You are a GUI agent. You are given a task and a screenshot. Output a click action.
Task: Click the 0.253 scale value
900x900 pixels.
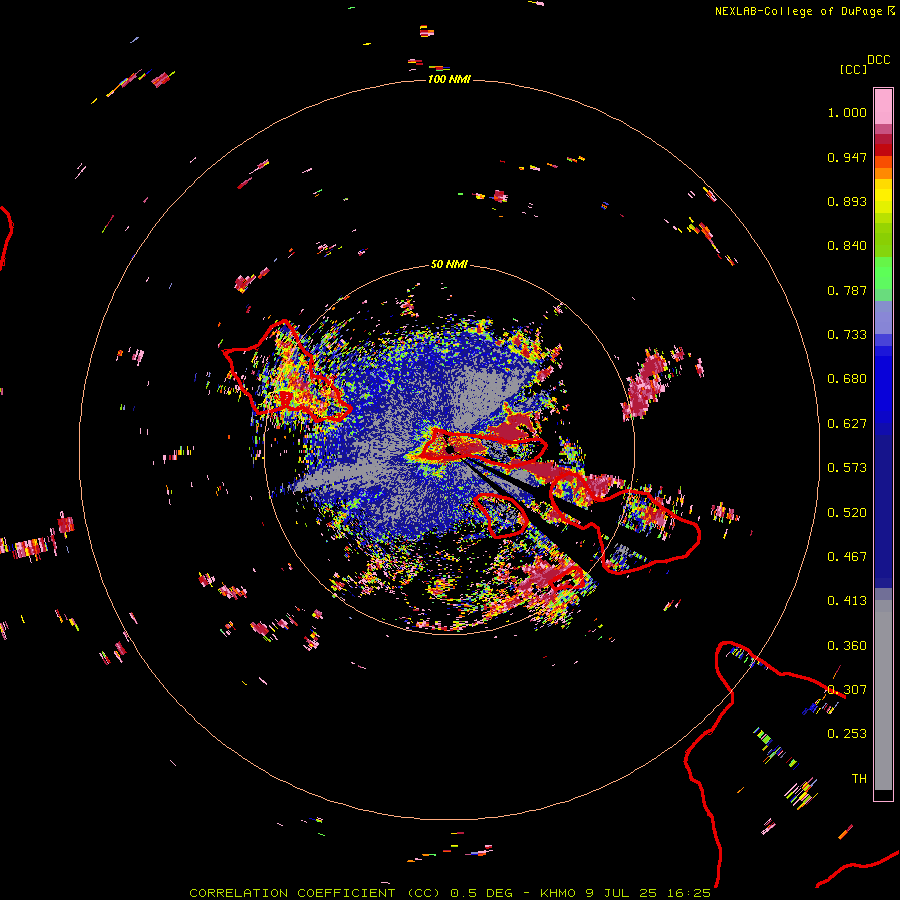tap(847, 734)
